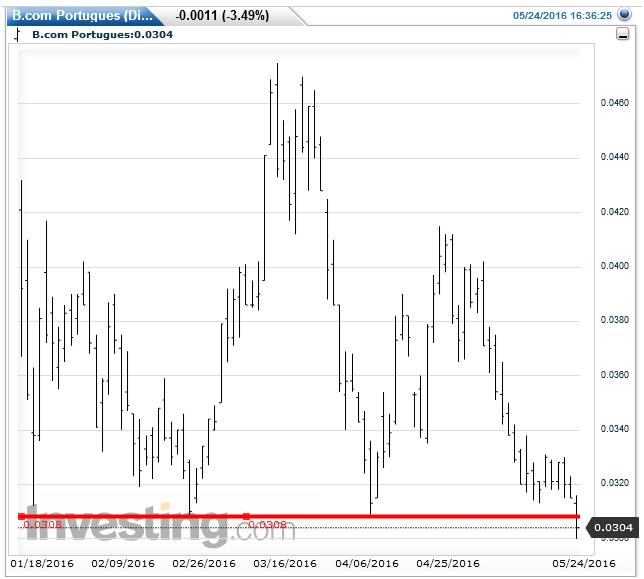Click the blue globe icon at top right

(624, 15)
